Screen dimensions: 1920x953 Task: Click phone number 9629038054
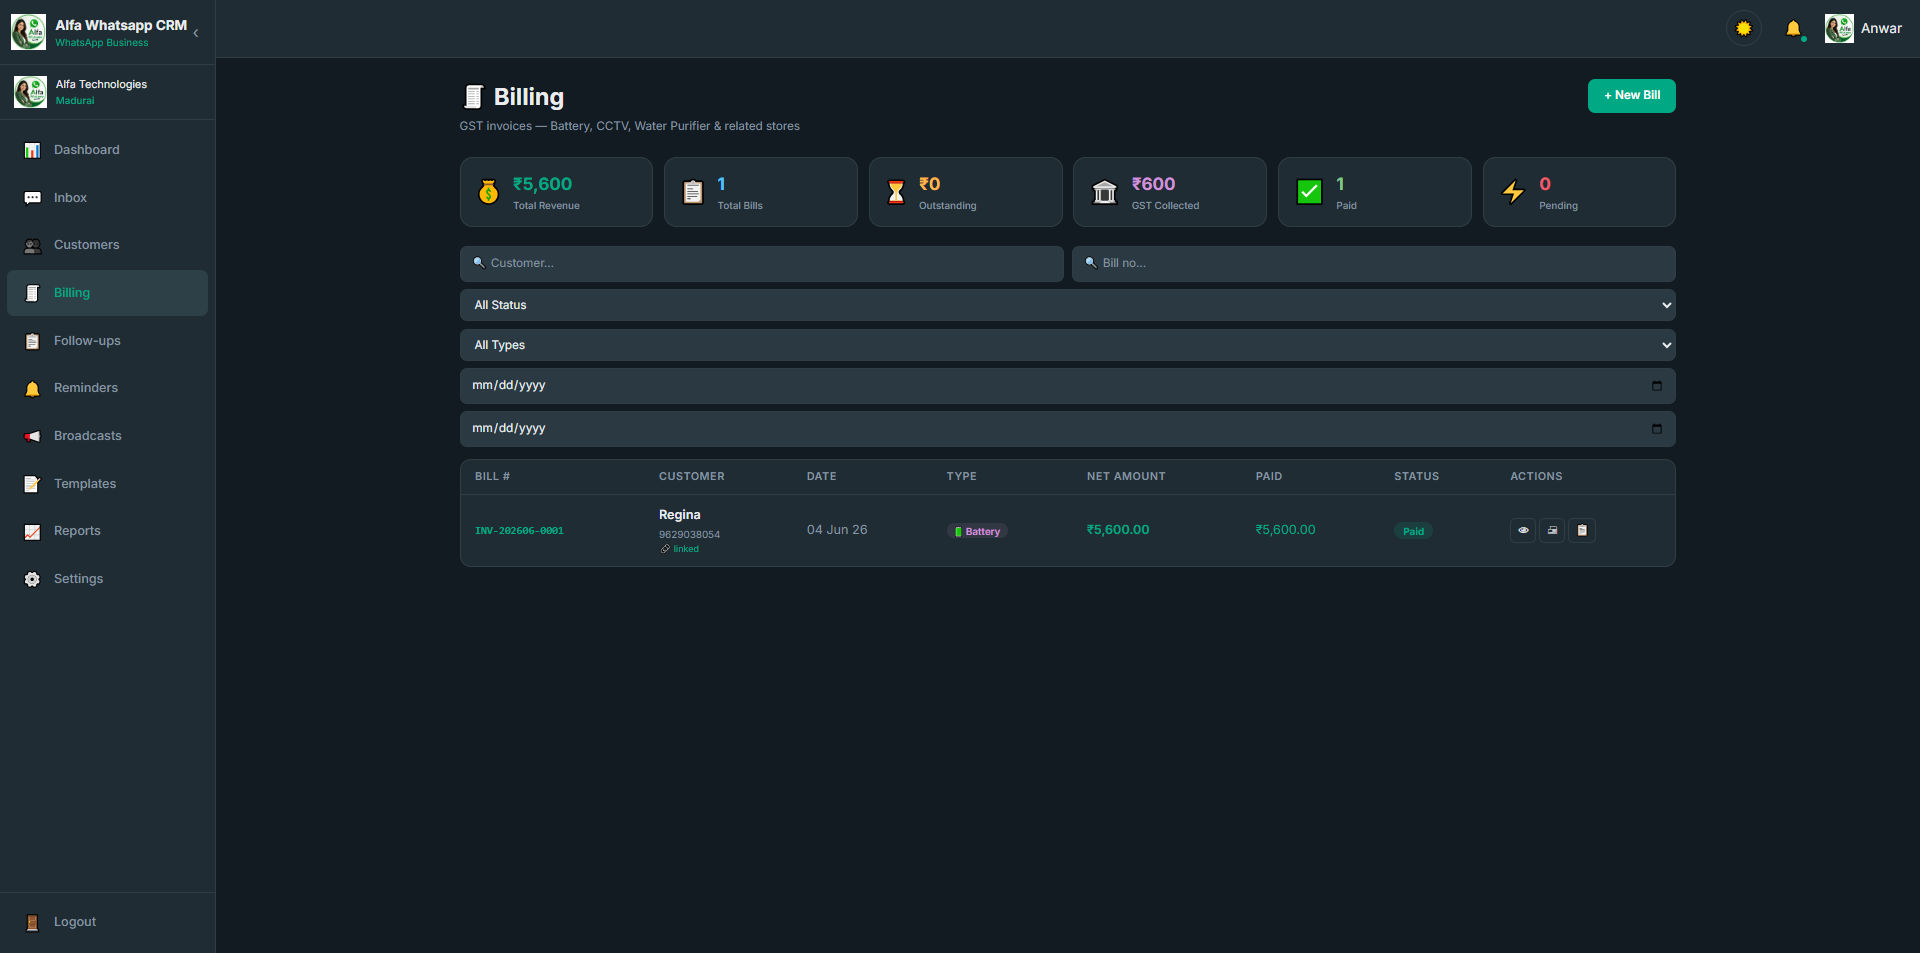689,535
